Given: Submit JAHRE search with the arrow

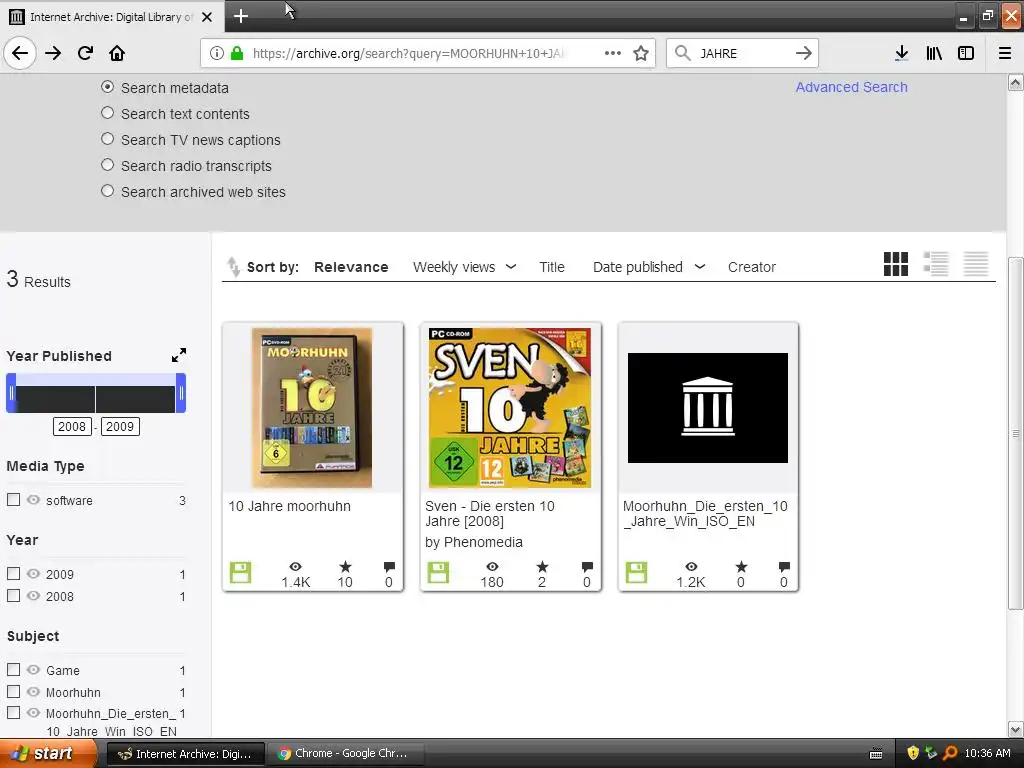Looking at the screenshot, I should tap(803, 53).
